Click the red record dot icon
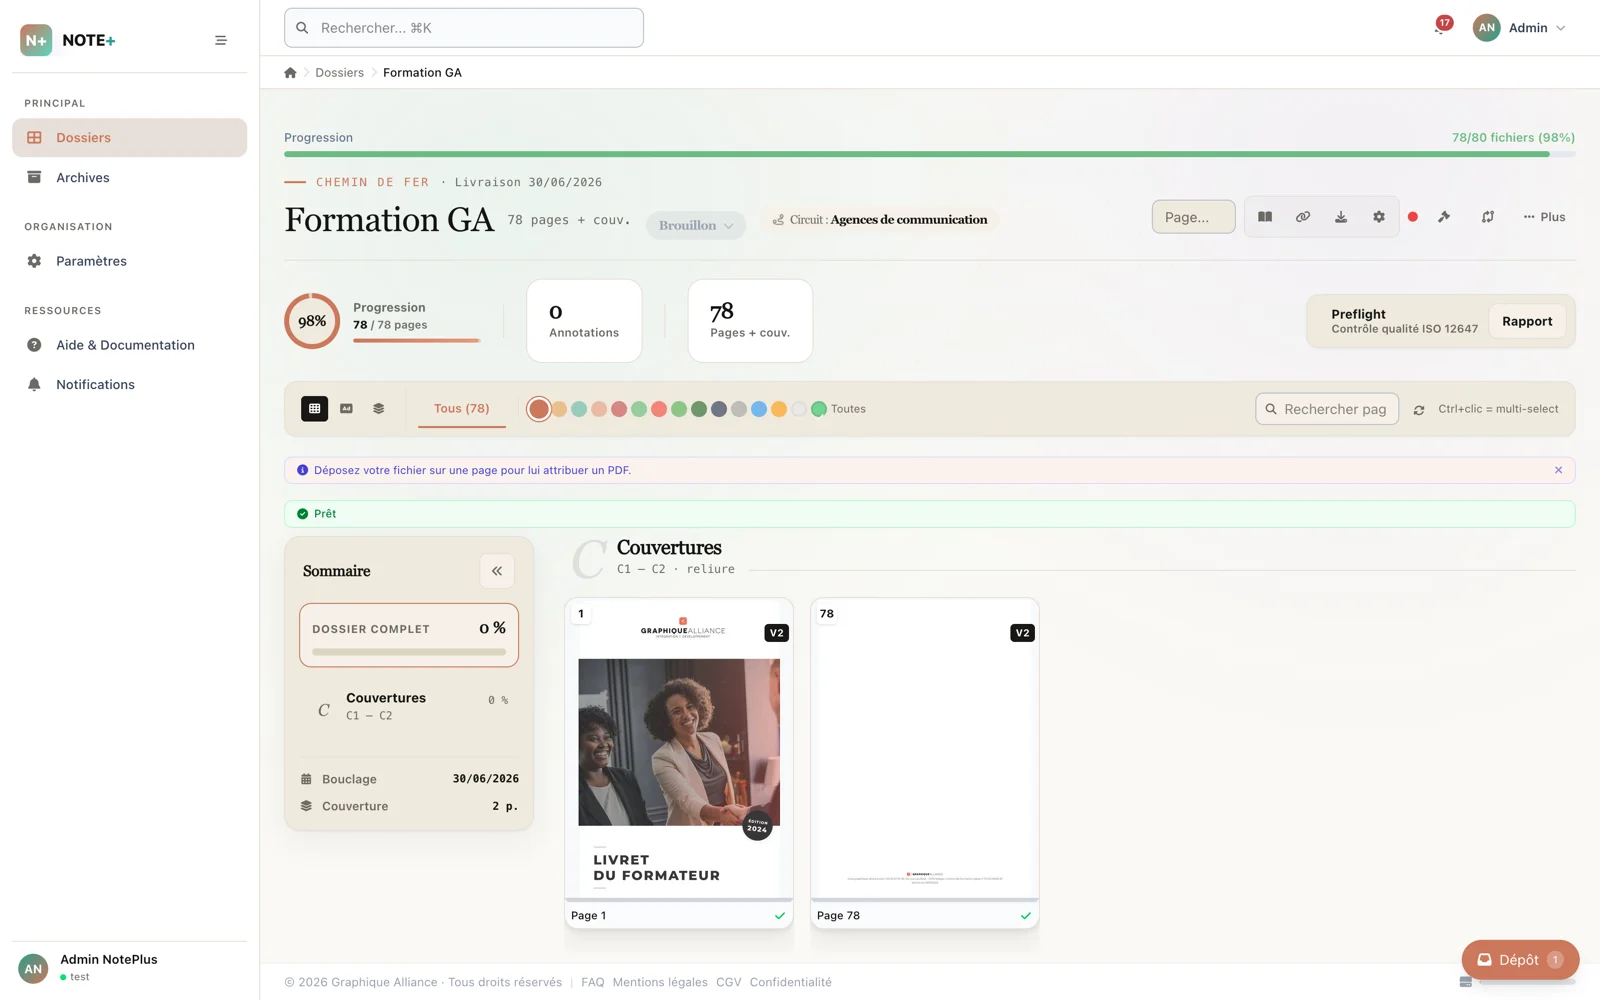This screenshot has height=1000, width=1600. [1413, 217]
